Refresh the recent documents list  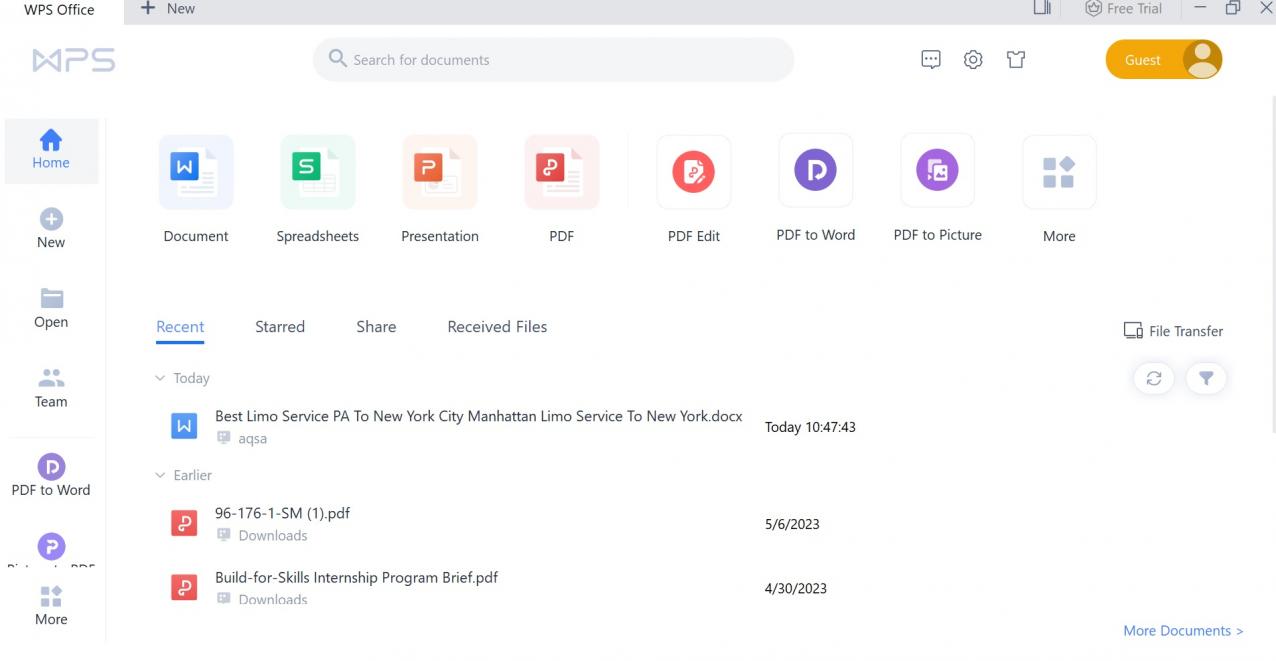1154,378
